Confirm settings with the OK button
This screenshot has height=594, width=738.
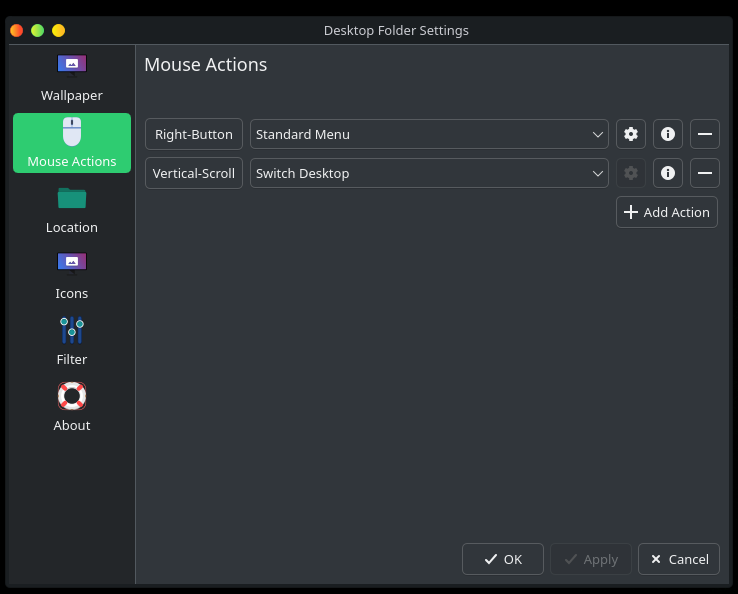[502, 559]
